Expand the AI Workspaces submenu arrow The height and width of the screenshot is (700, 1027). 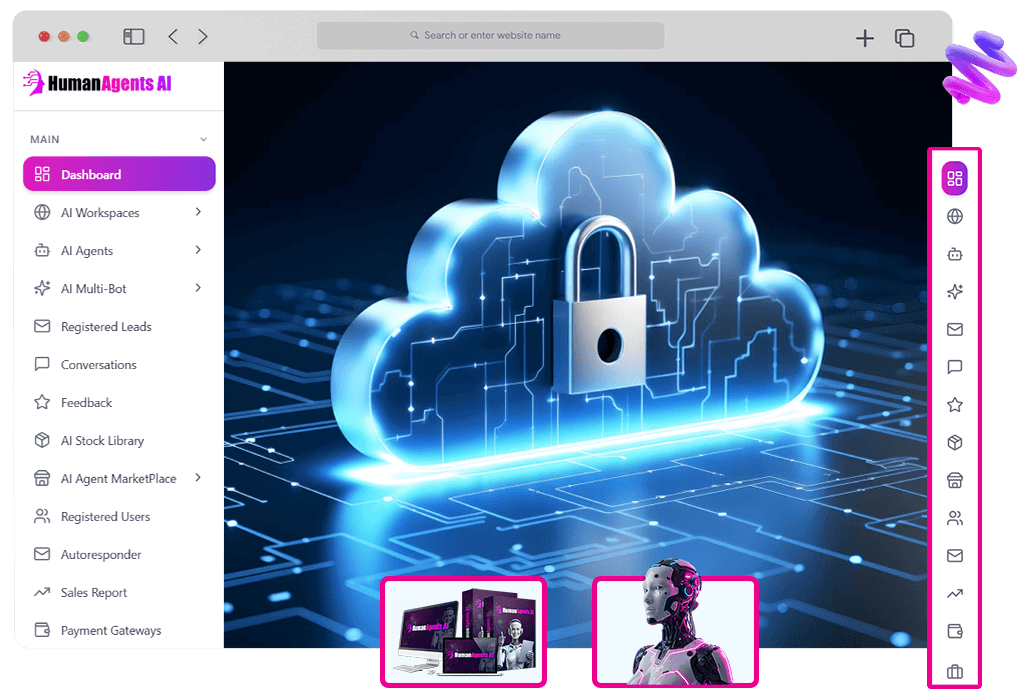tap(198, 212)
